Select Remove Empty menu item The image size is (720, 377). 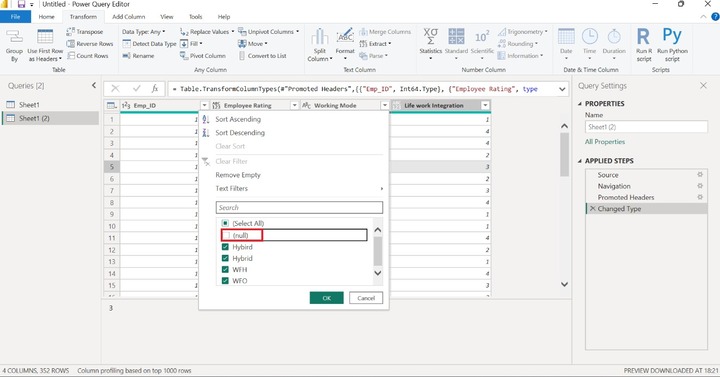click(x=238, y=175)
